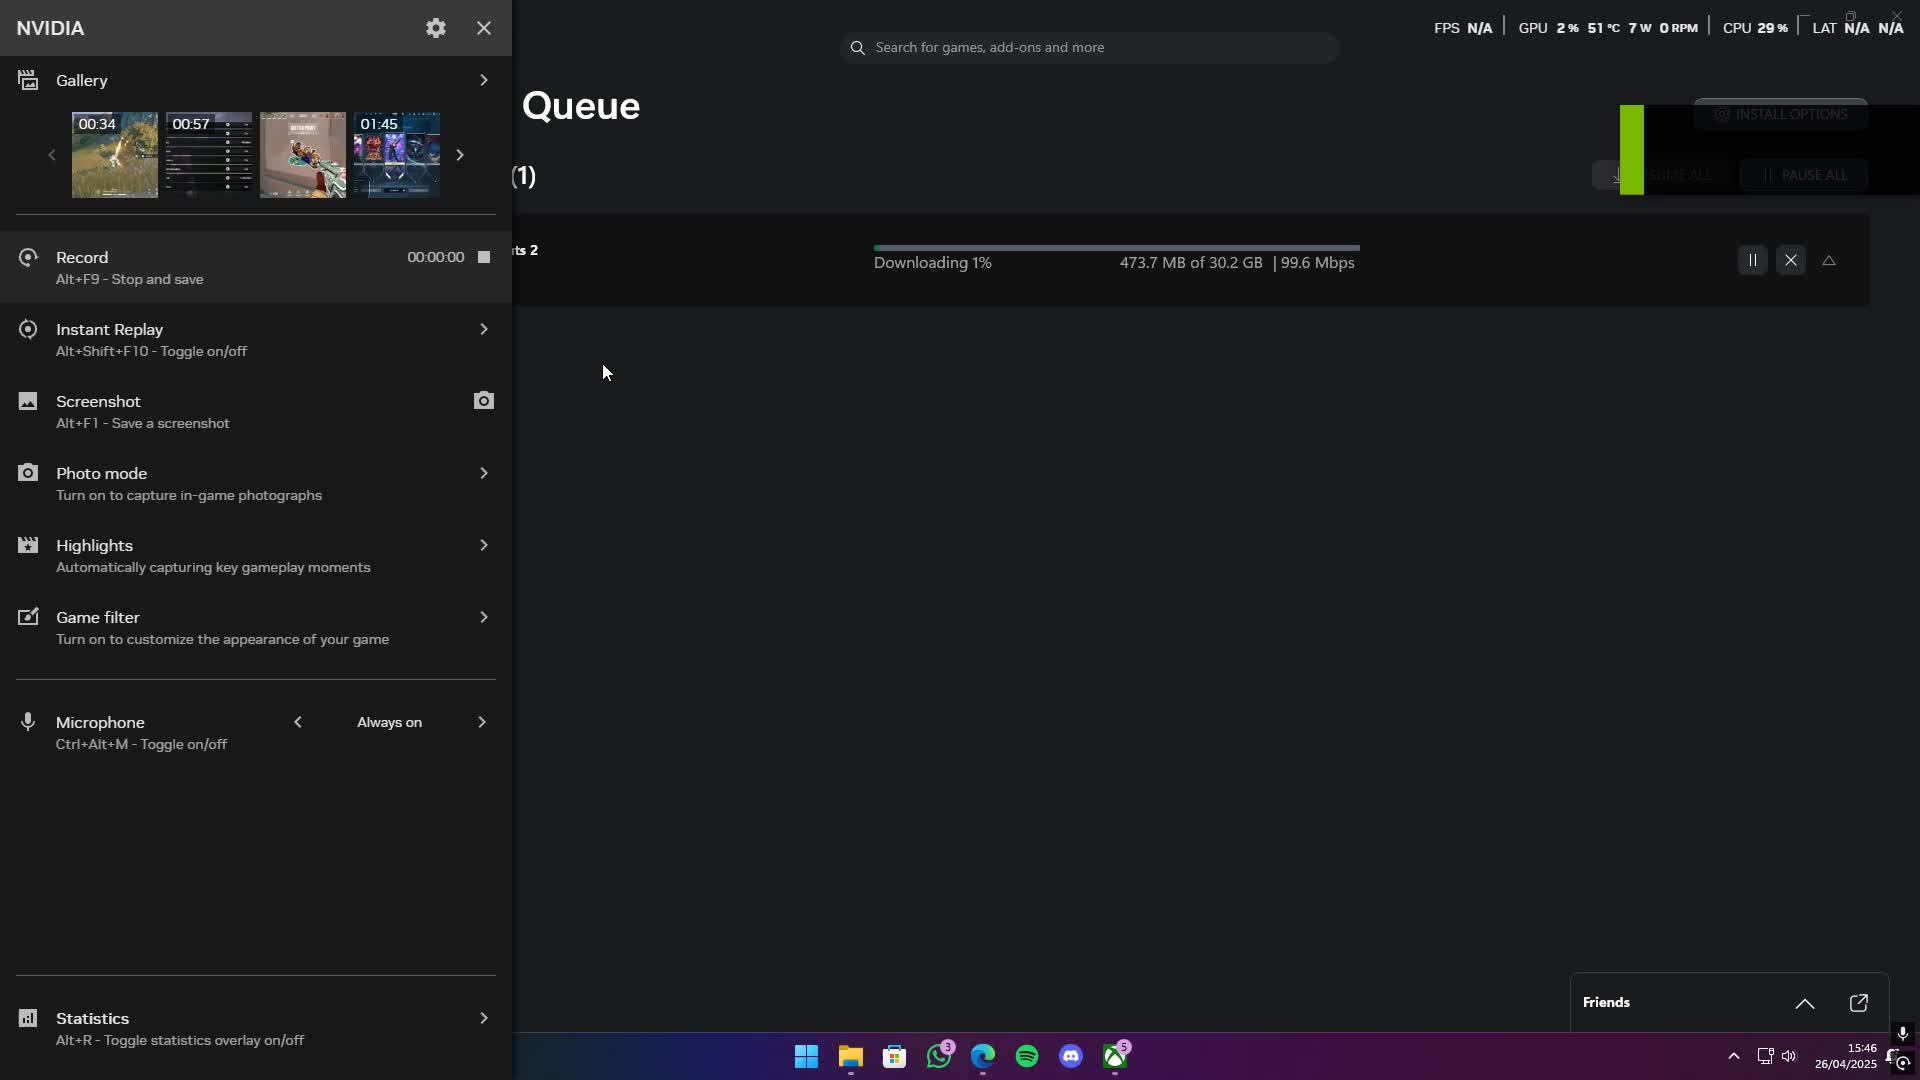
Task: Open the 00:57 gallery video thumbnail
Action: click(209, 155)
